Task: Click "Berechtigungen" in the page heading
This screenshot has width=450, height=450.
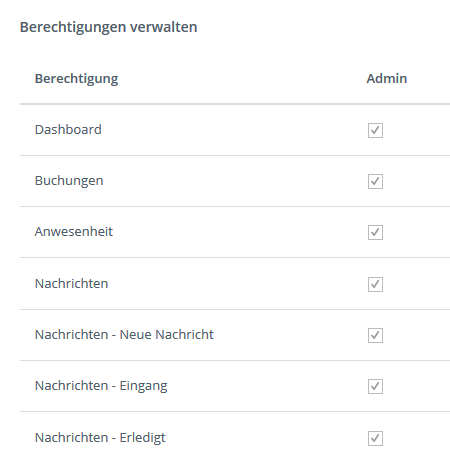Action: point(73,27)
